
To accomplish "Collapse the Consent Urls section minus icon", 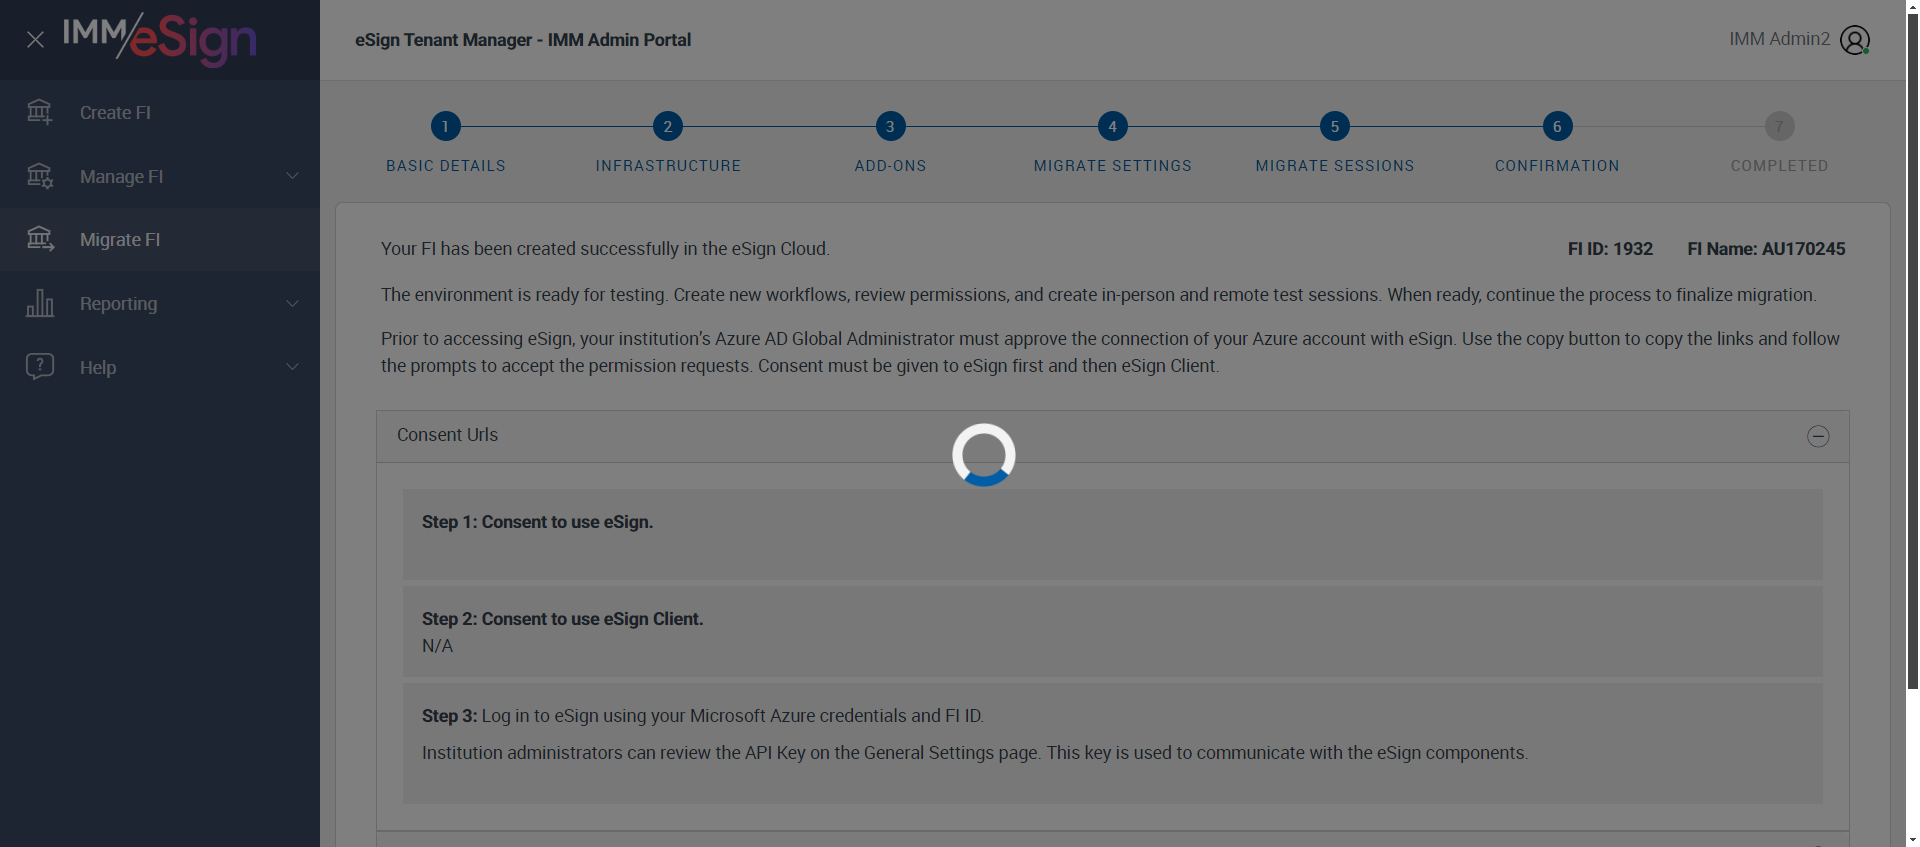I will [x=1818, y=436].
